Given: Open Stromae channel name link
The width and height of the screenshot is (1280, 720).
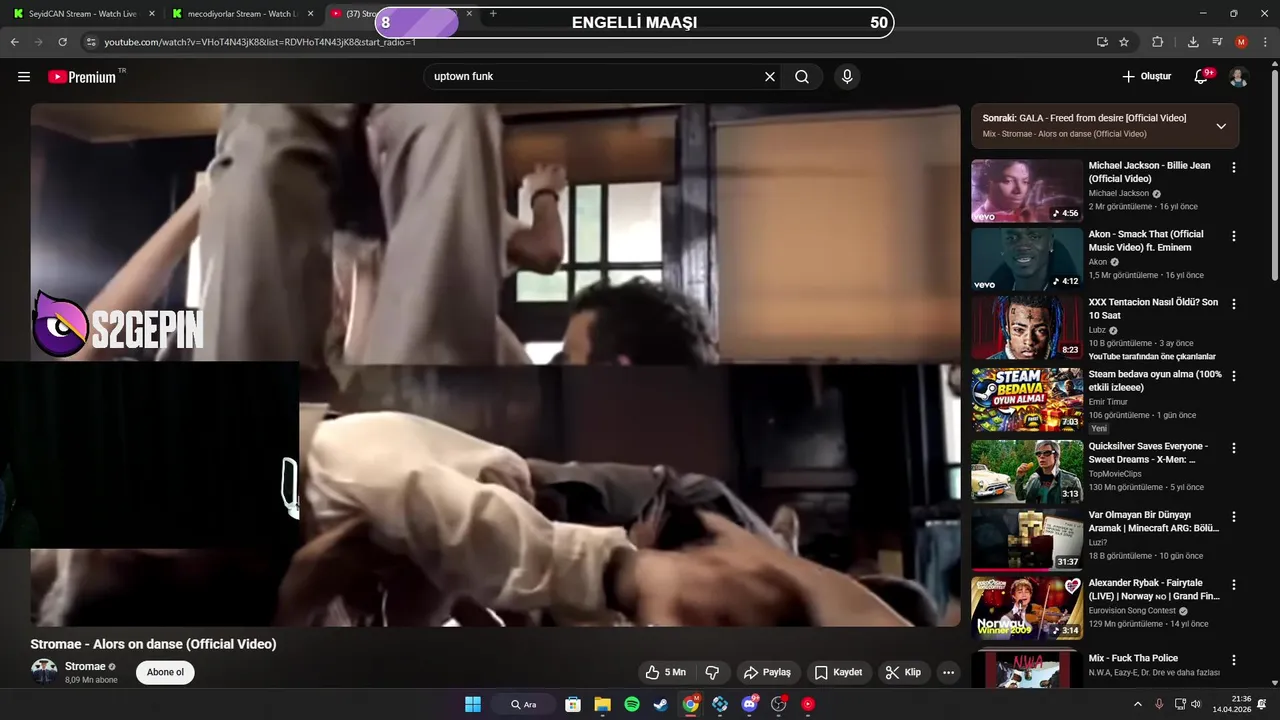Looking at the screenshot, I should pyautogui.click(x=85, y=667).
